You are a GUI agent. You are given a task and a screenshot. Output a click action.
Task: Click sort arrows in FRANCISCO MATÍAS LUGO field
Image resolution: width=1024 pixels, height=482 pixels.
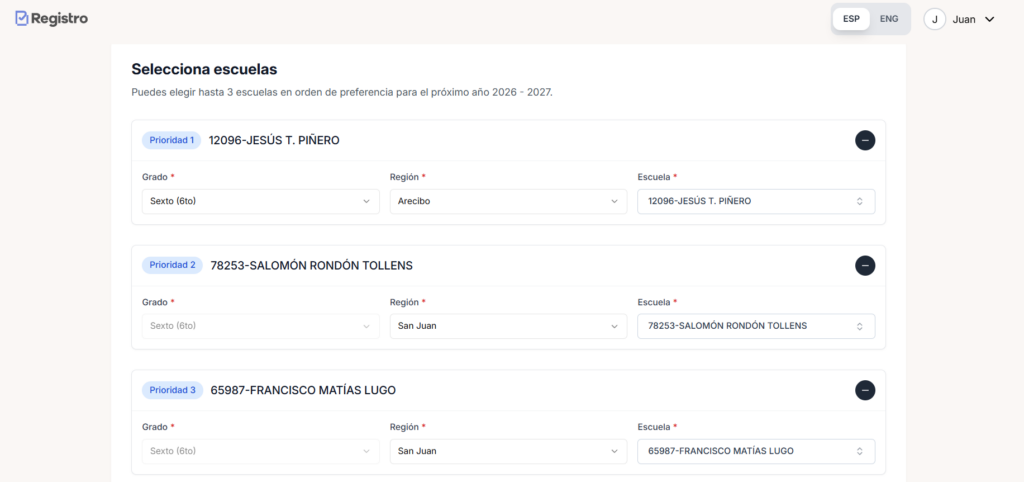859,451
